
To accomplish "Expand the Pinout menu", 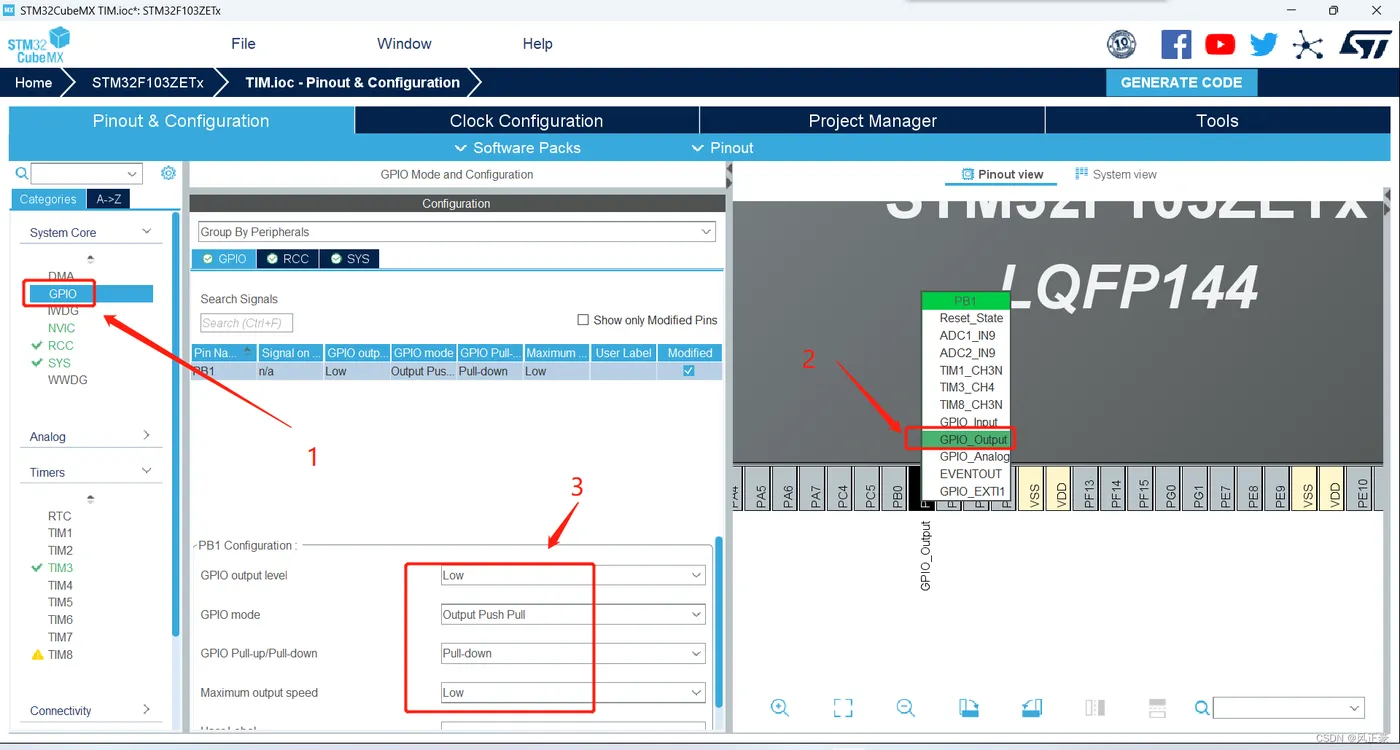I will [723, 148].
